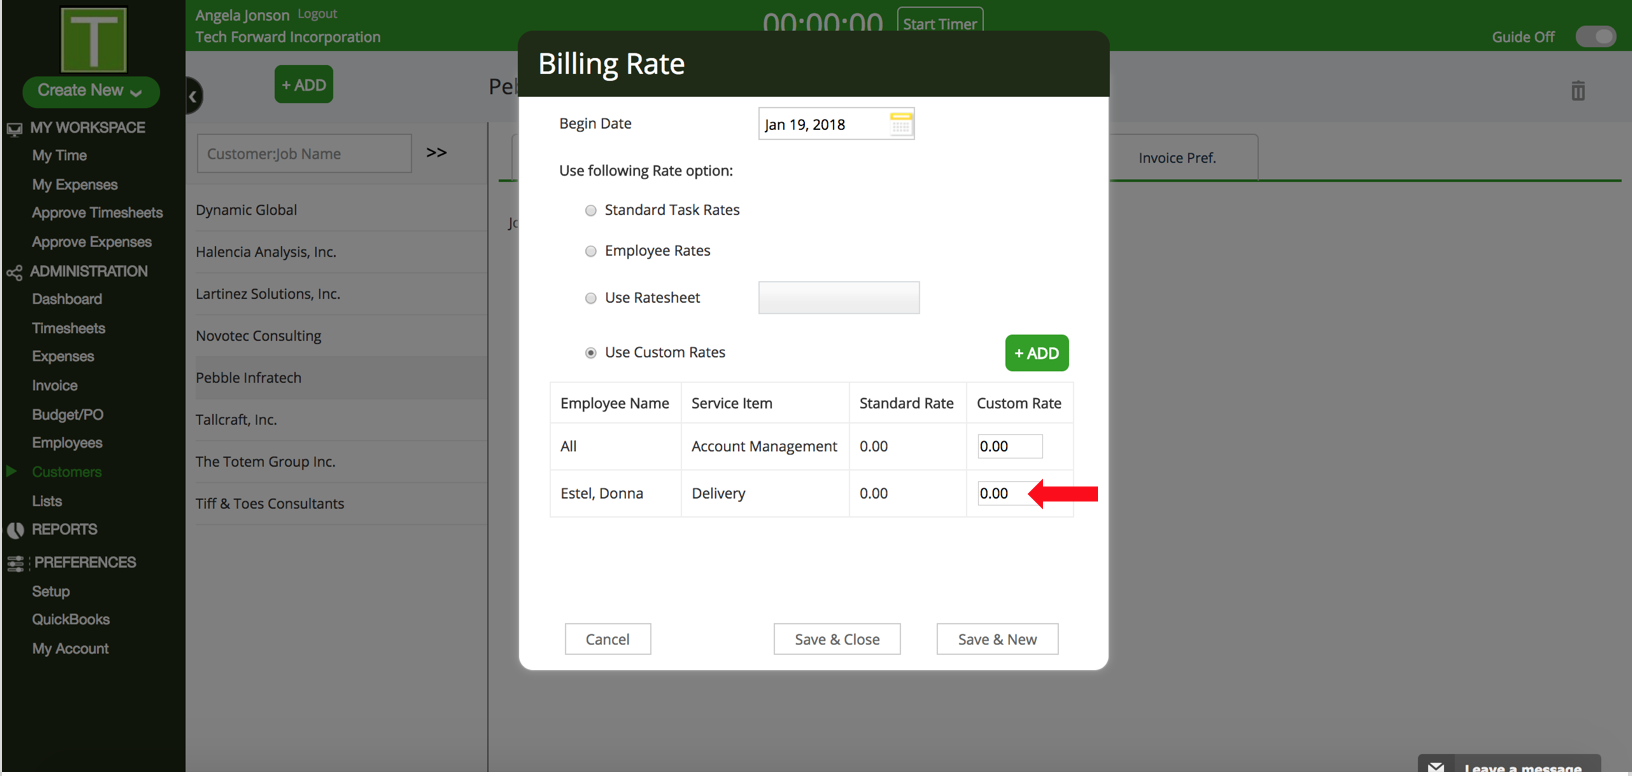The width and height of the screenshot is (1632, 776).
Task: Select Use Ratesheet radio option
Action: [x=591, y=299]
